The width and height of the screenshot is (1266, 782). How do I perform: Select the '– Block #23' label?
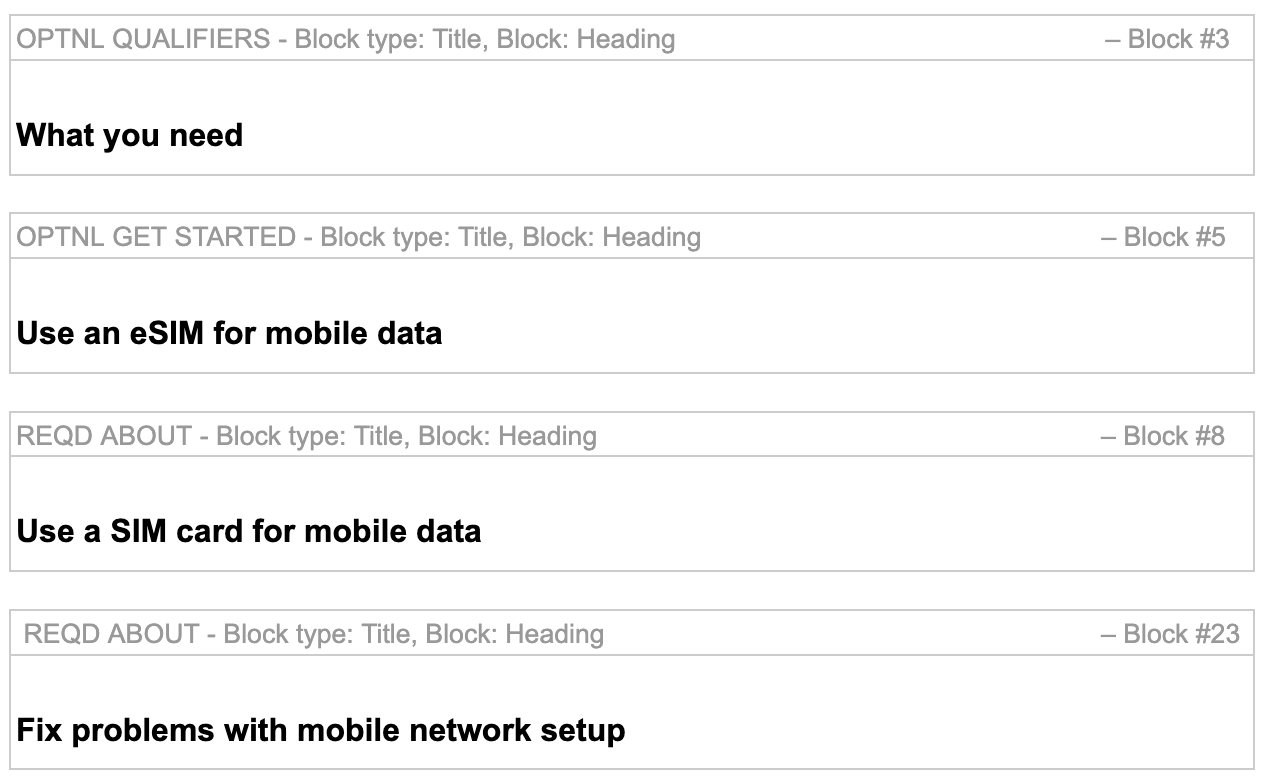pyautogui.click(x=1170, y=634)
